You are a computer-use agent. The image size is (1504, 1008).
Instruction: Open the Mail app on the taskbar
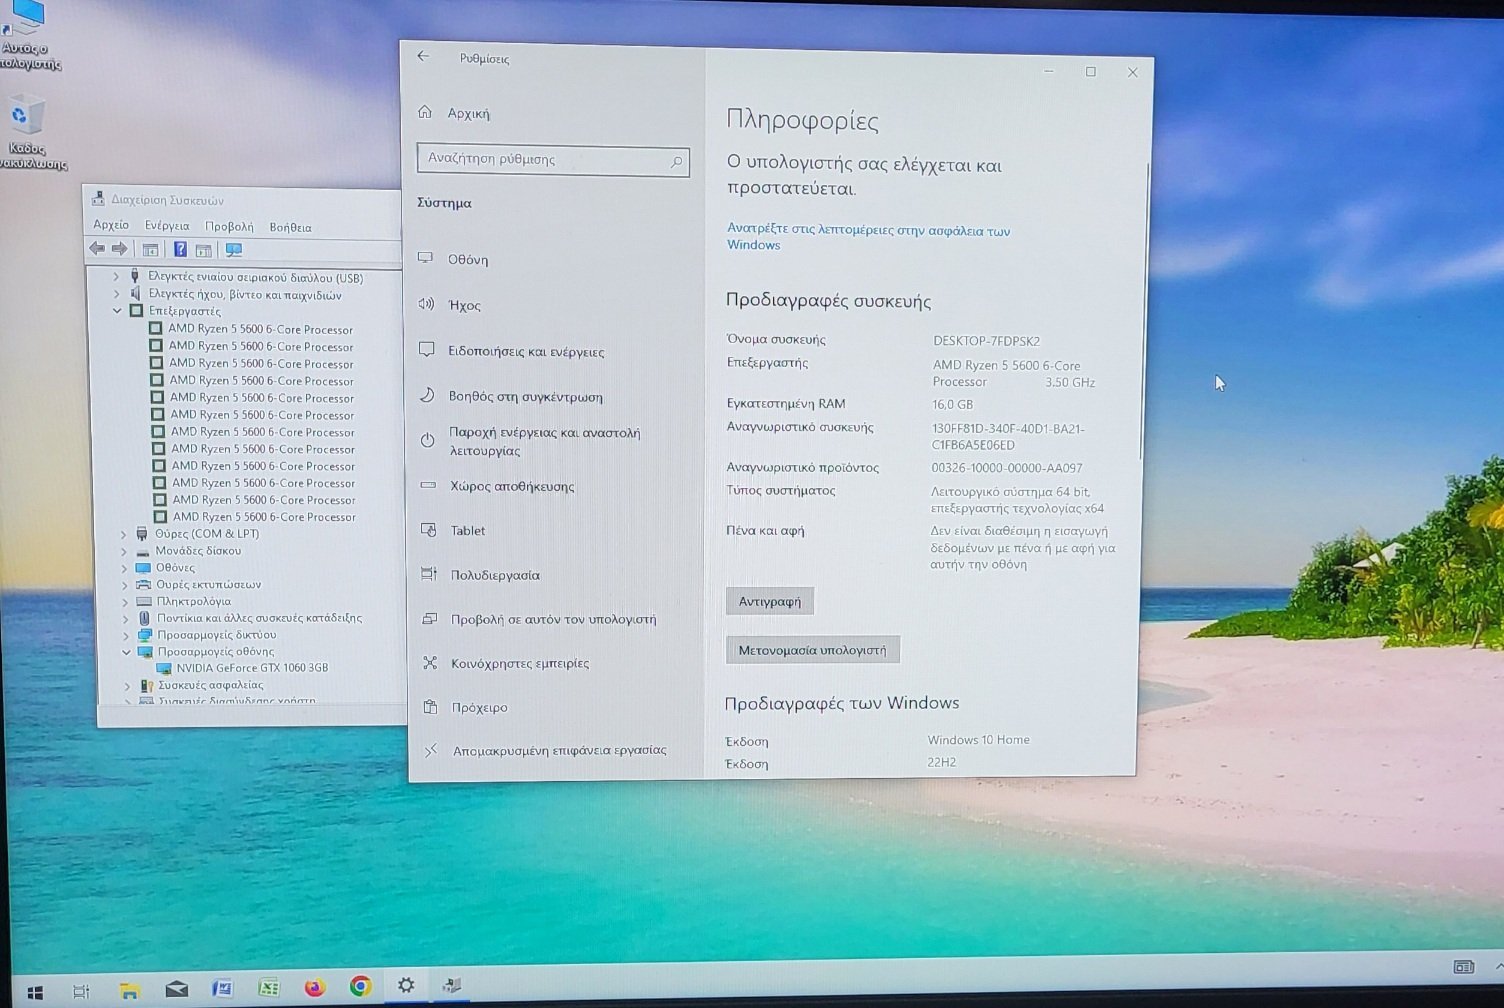(176, 989)
